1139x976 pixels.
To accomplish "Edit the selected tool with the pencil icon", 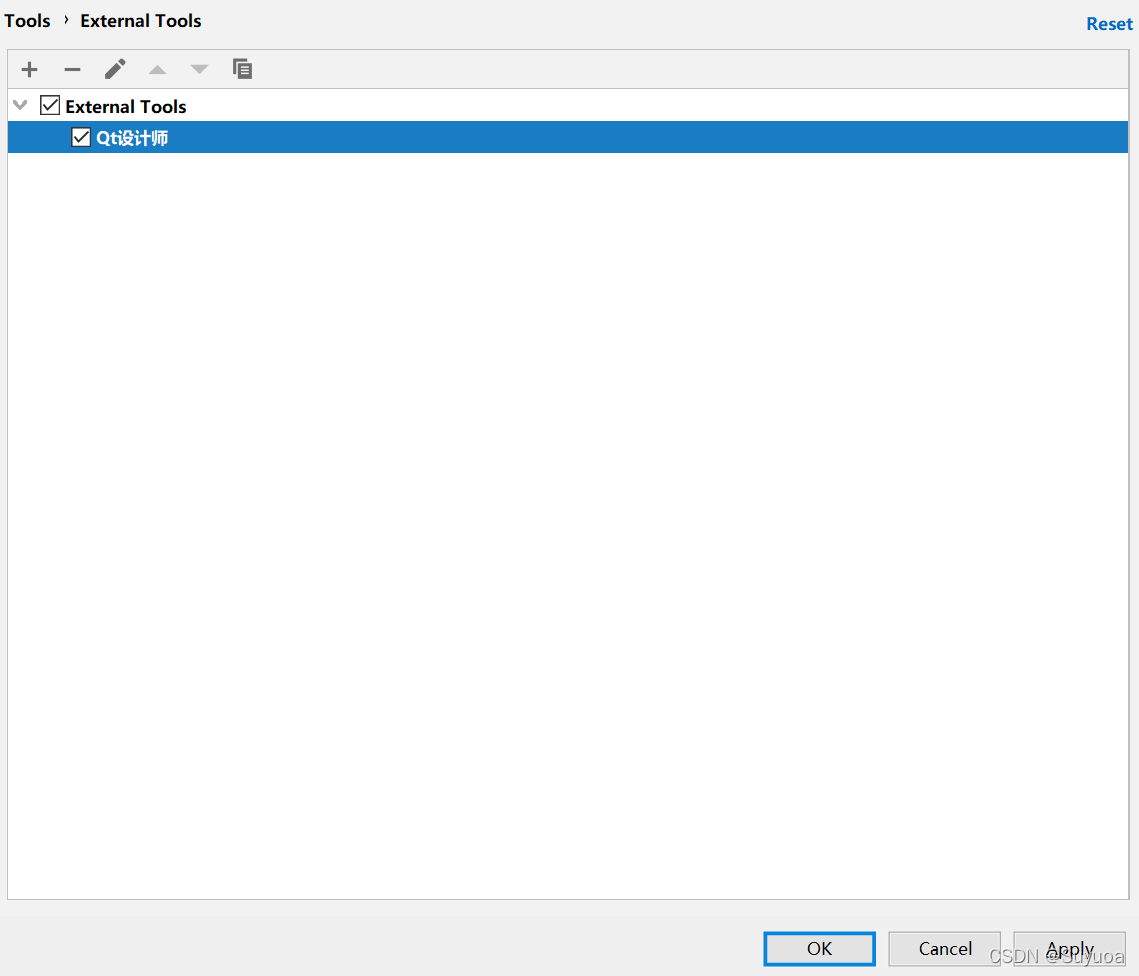I will pyautogui.click(x=115, y=69).
